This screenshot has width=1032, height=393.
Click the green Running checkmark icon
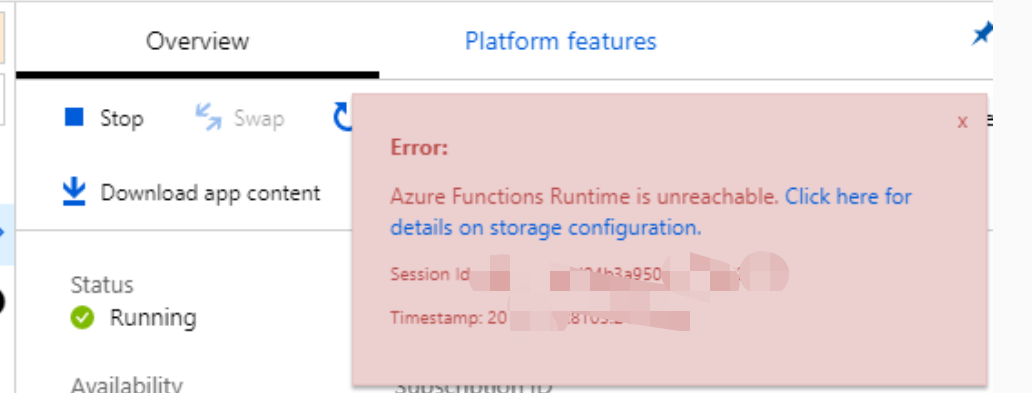click(82, 318)
